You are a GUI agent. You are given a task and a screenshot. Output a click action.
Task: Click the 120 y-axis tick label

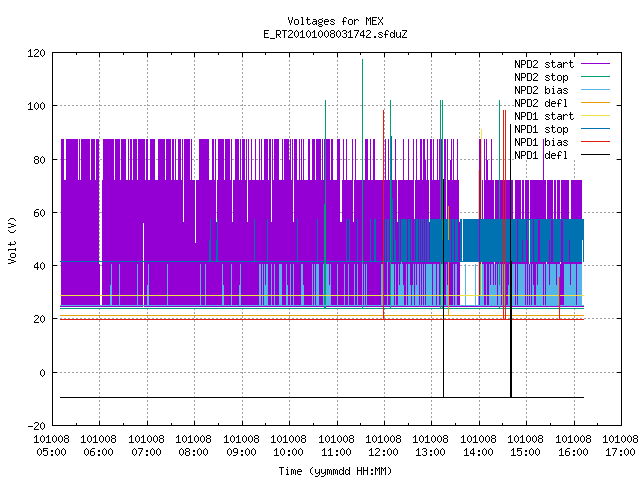tap(36, 53)
